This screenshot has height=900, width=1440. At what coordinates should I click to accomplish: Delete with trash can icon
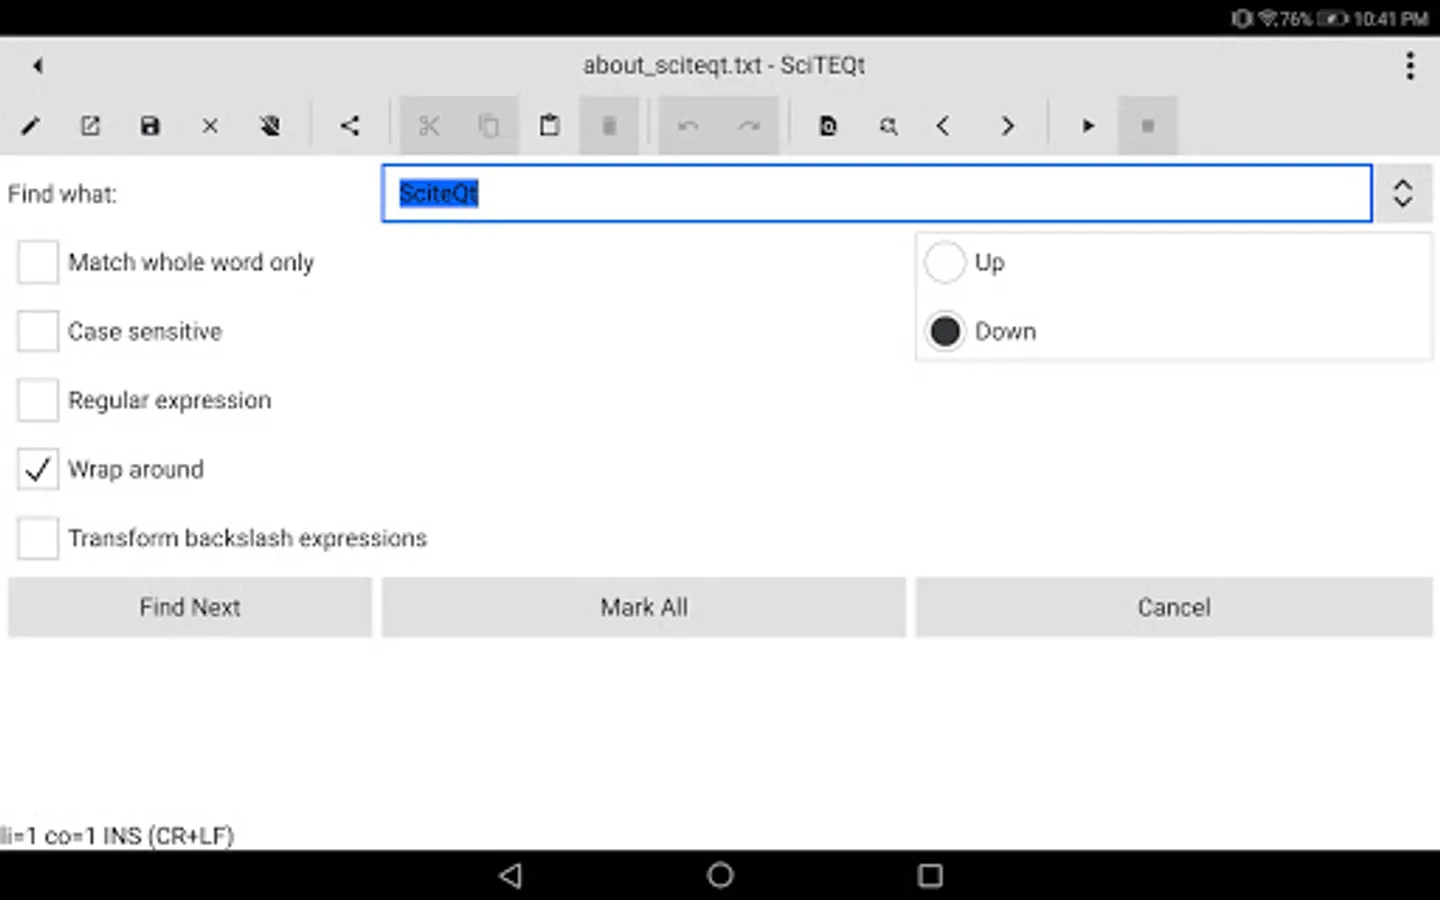coord(608,126)
